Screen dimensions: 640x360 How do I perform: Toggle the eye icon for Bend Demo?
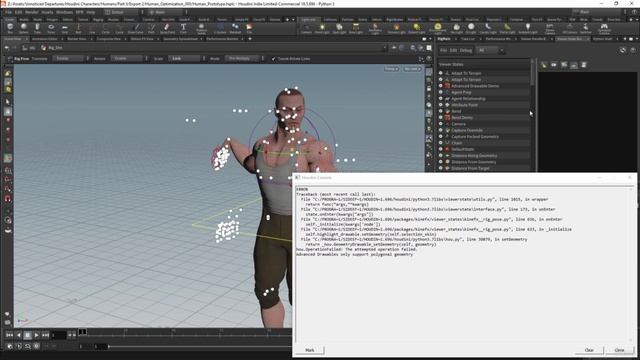(440, 118)
